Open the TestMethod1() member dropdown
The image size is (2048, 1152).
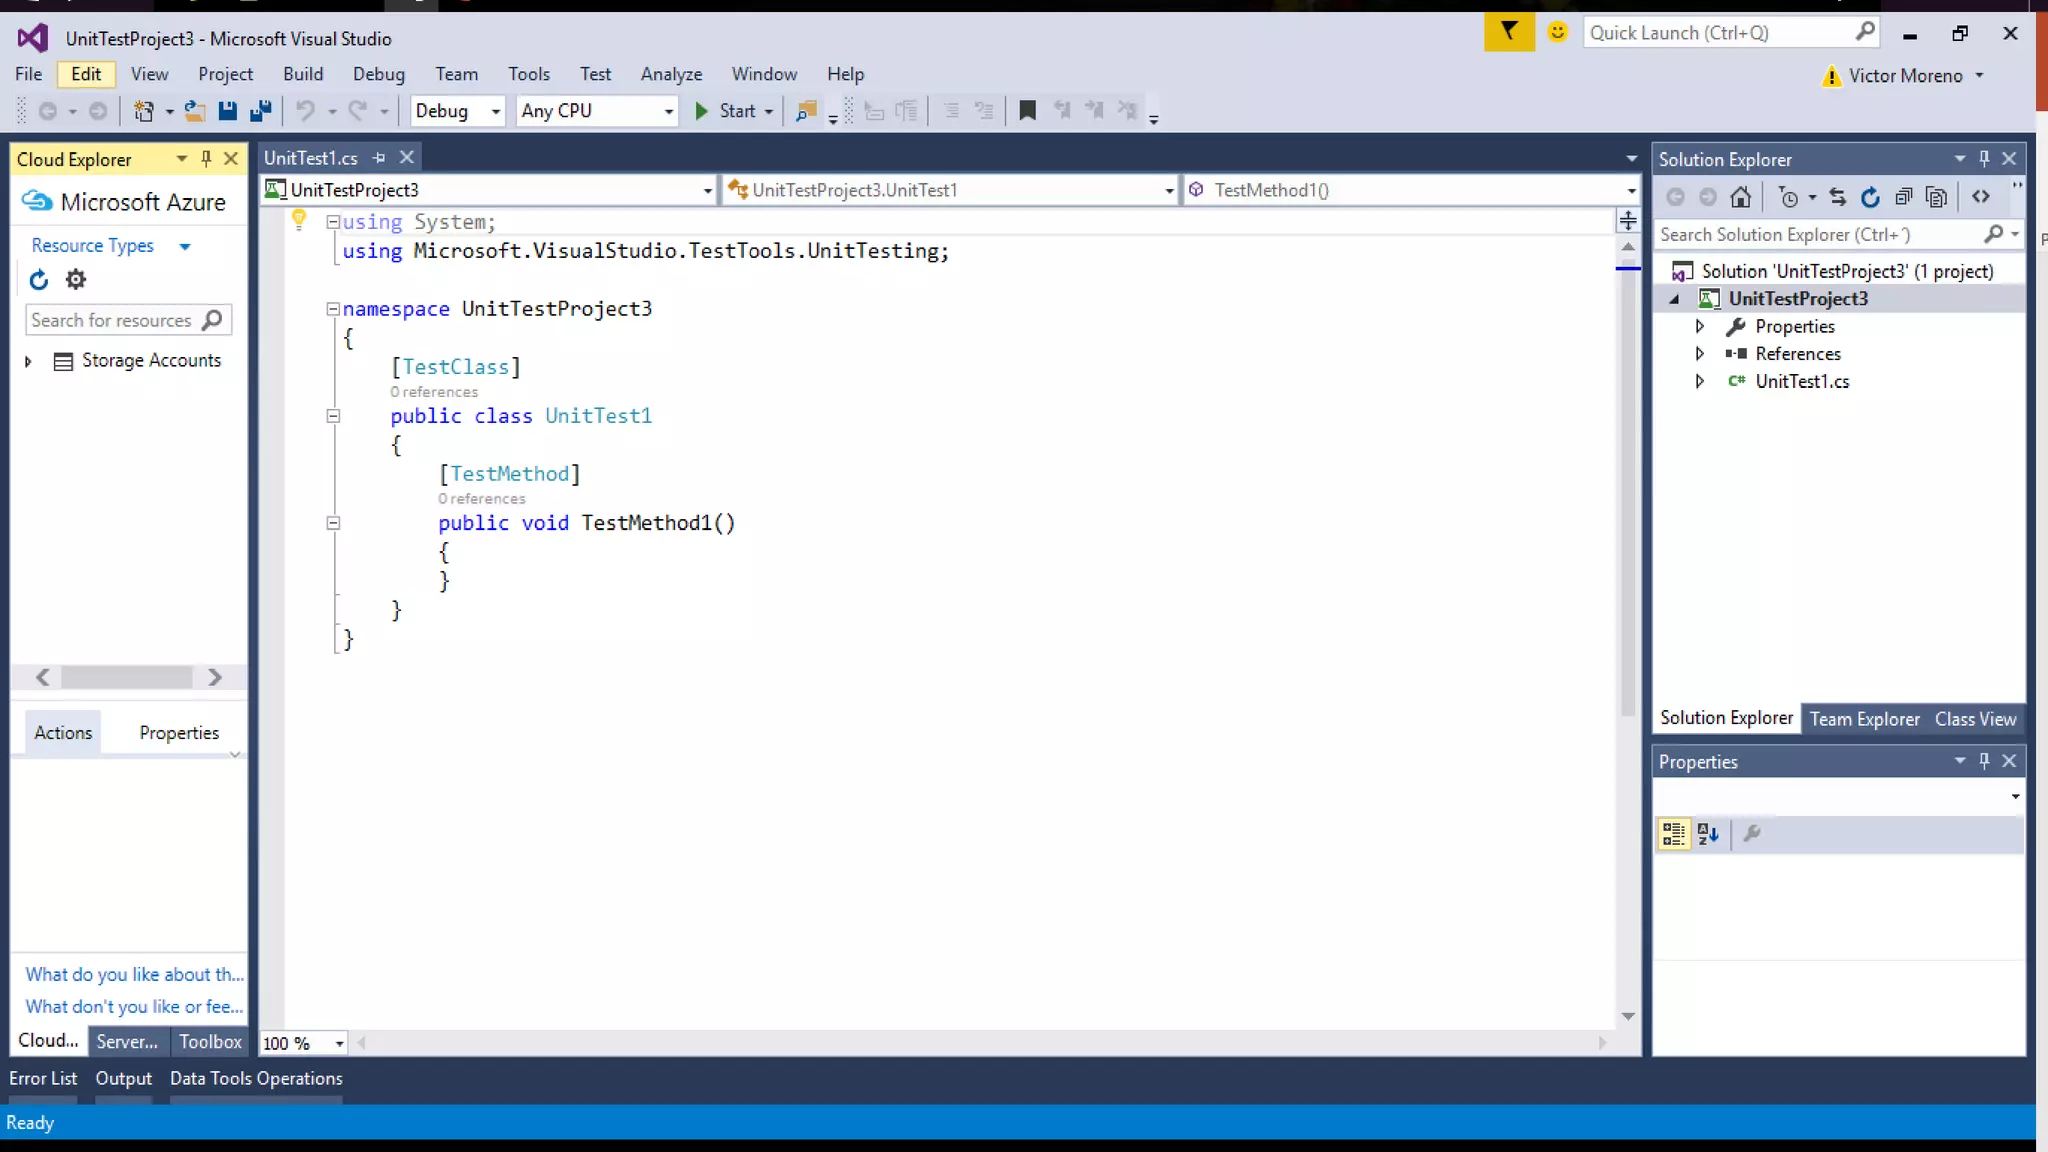[1411, 190]
